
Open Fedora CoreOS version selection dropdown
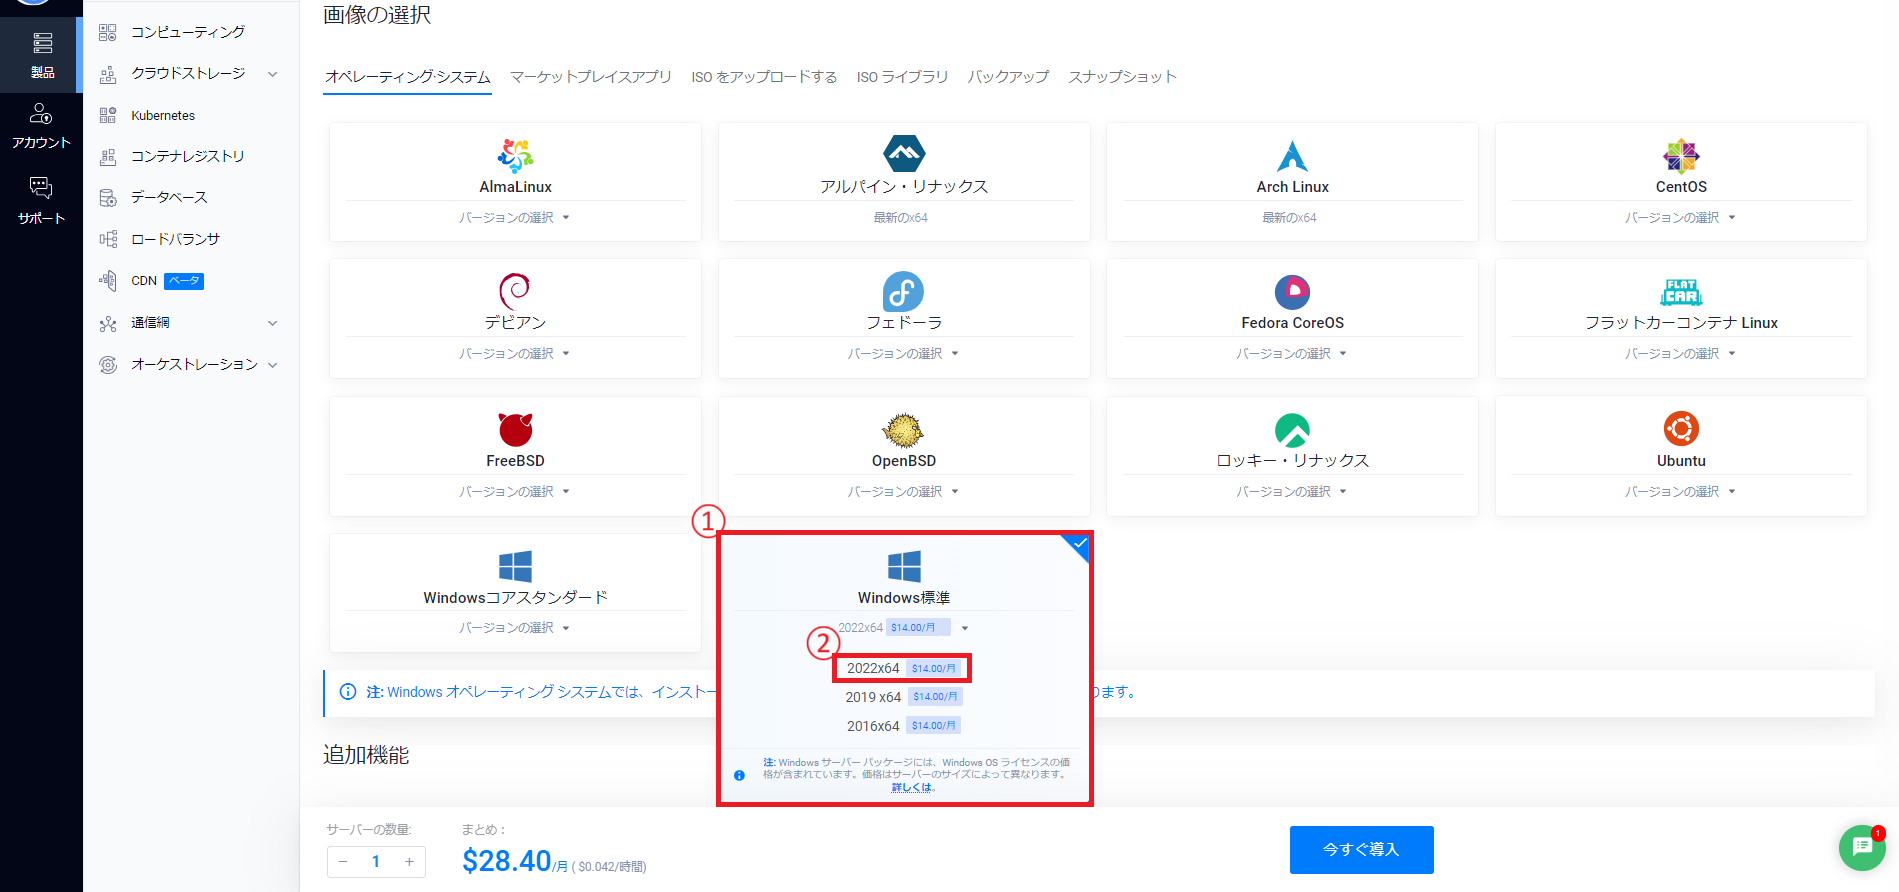tap(1291, 353)
